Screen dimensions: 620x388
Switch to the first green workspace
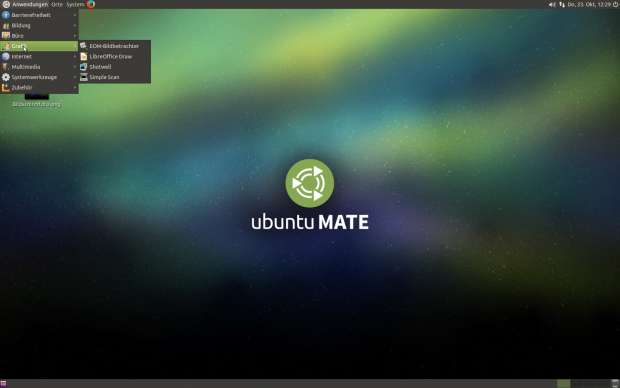(563, 383)
